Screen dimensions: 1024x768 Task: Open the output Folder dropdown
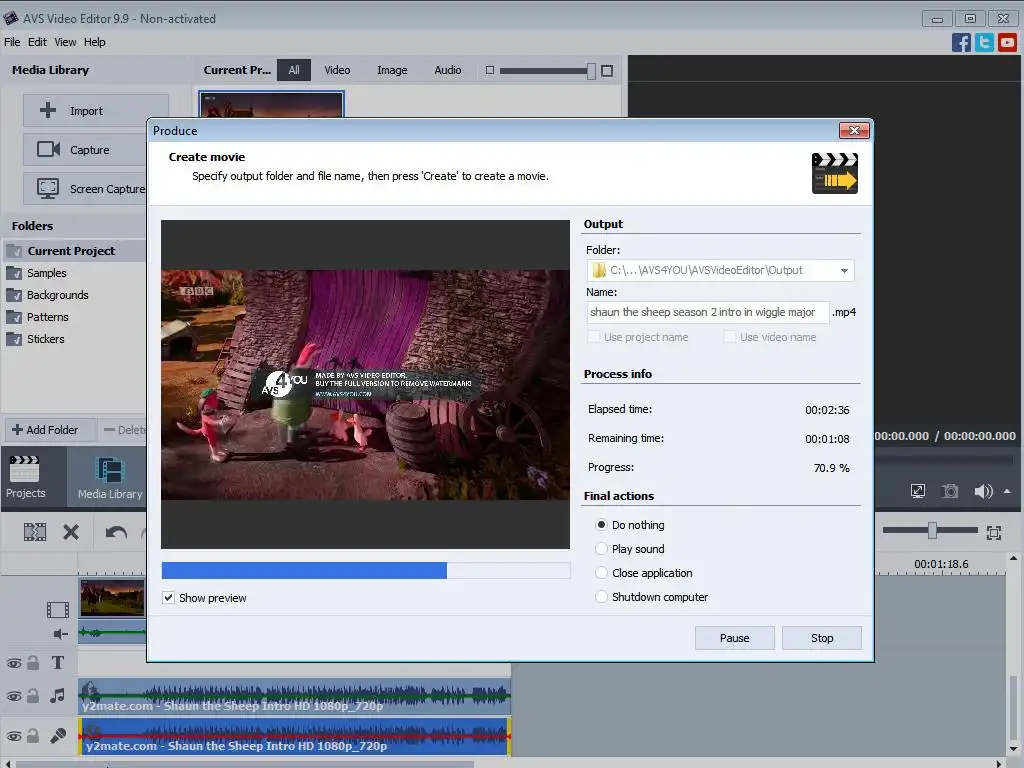click(844, 270)
